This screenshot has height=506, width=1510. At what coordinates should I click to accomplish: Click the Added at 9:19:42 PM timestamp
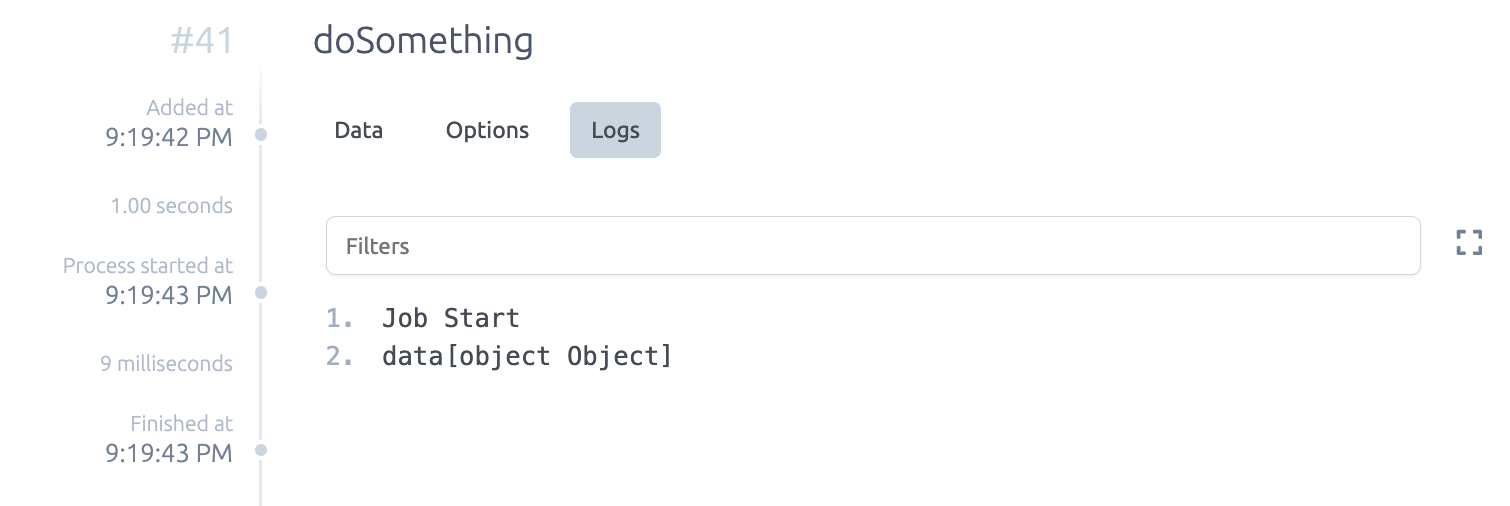[169, 137]
